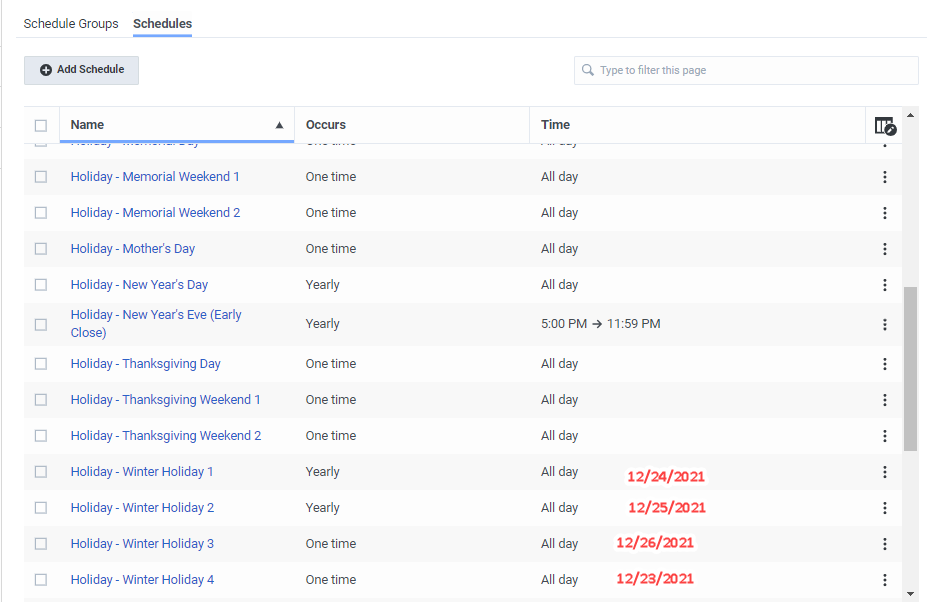Open kebab menu for New Year's Day row
Image resolution: width=927 pixels, height=602 pixels.
click(884, 285)
